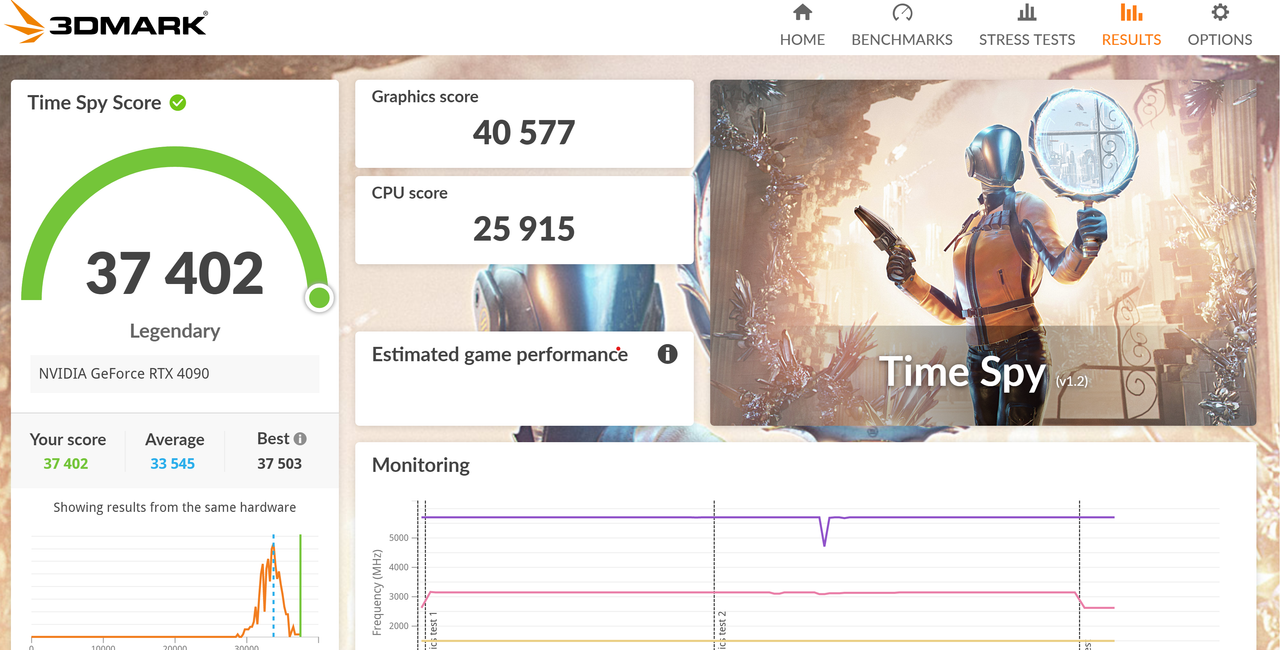
Task: Click the Time Spy Score heading
Action: (94, 102)
